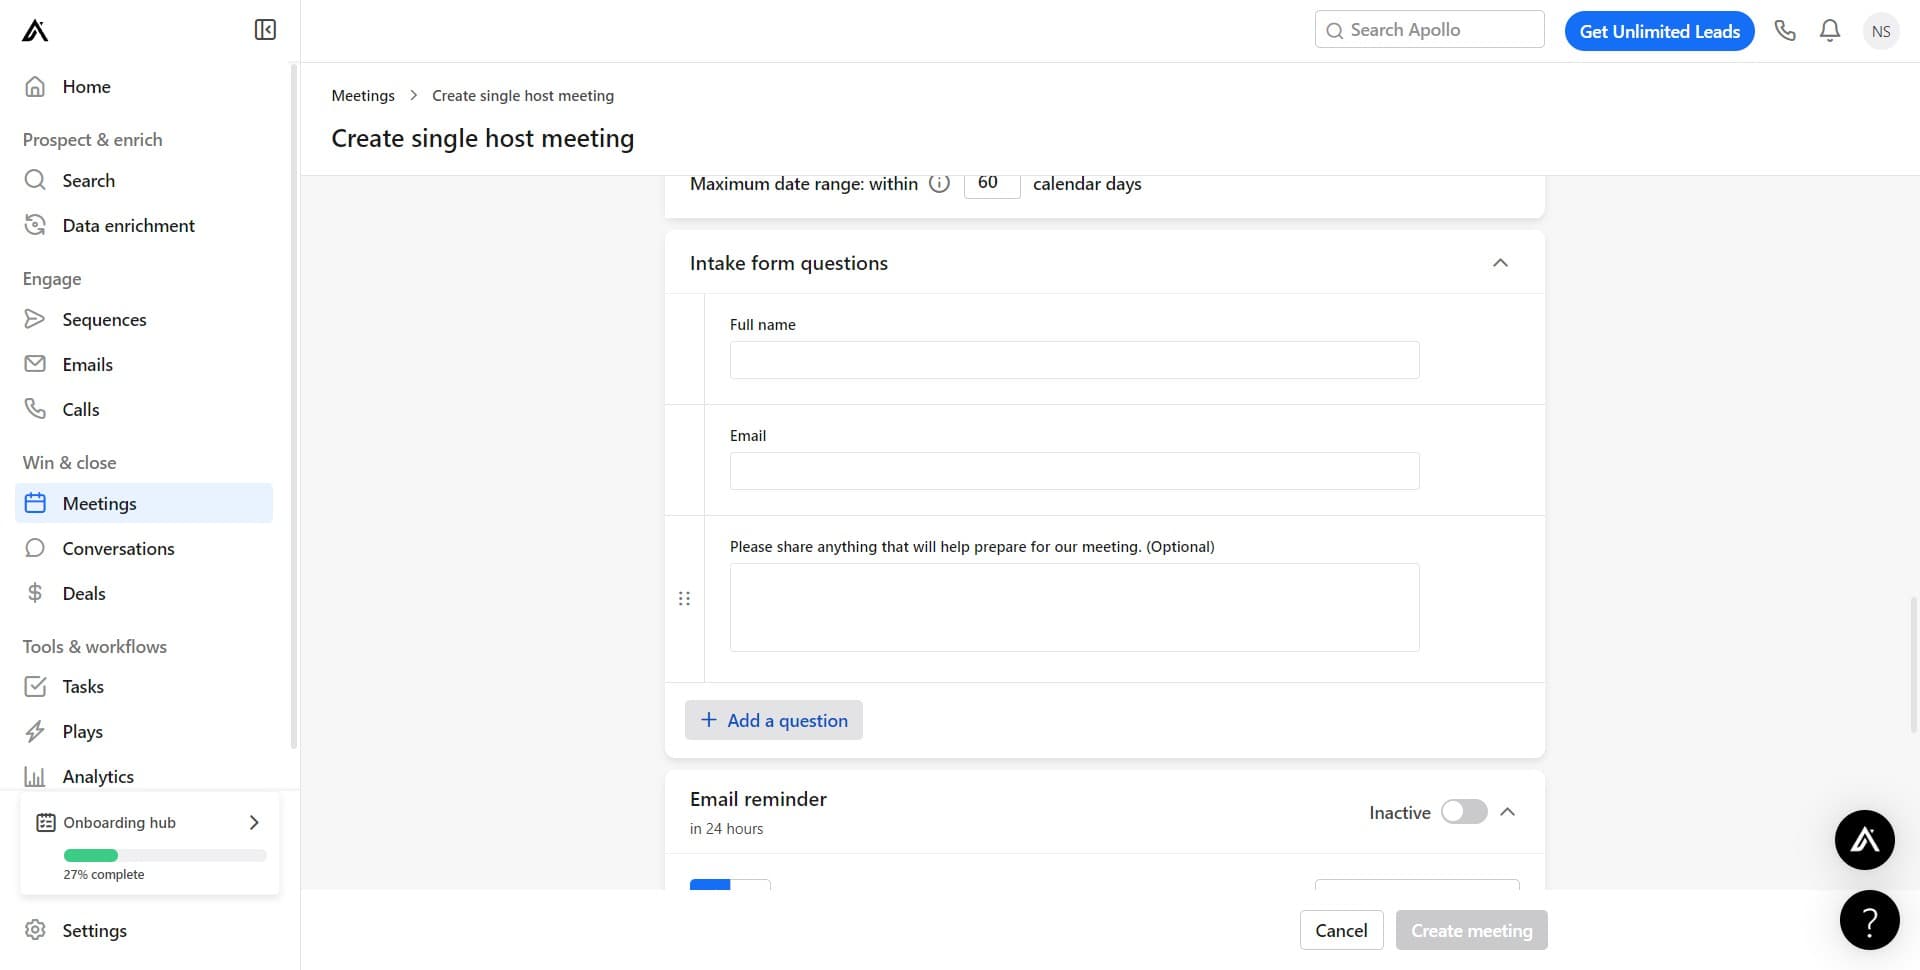This screenshot has width=1920, height=970.
Task: Collapse the left navigation sidebar
Action: coord(264,29)
